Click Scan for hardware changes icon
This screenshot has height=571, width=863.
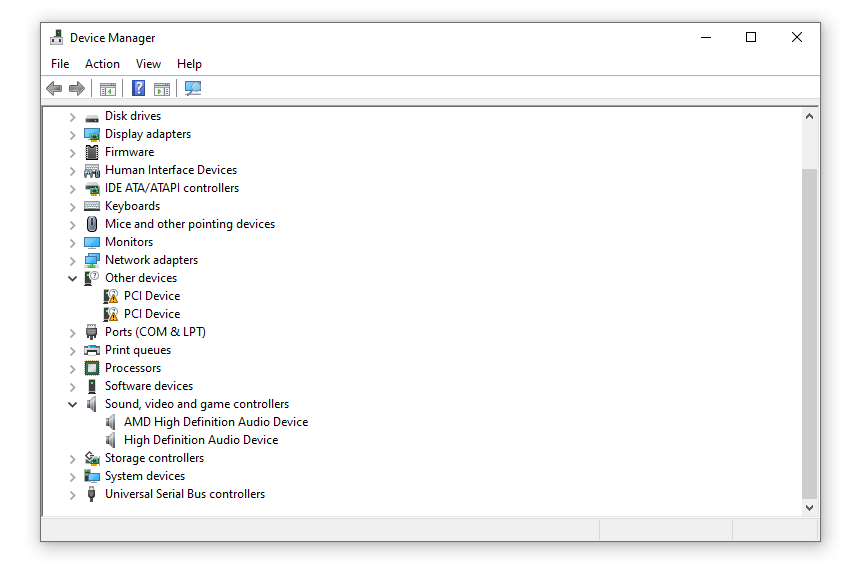coord(193,88)
